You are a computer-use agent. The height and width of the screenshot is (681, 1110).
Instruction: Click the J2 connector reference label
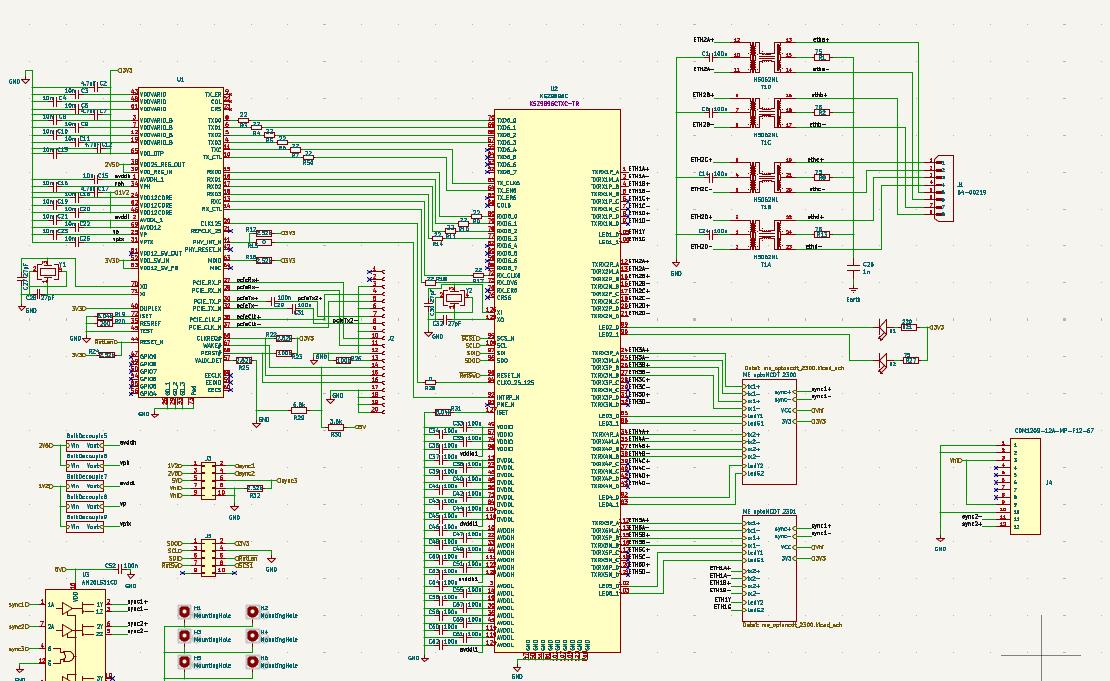[391, 338]
